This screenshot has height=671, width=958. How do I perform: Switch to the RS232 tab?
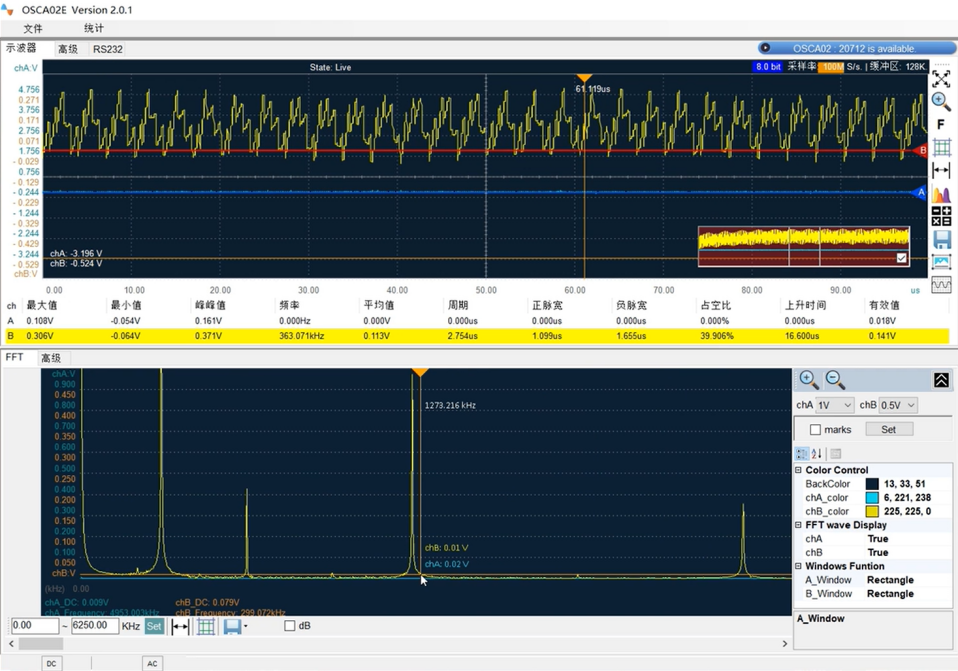pos(108,48)
